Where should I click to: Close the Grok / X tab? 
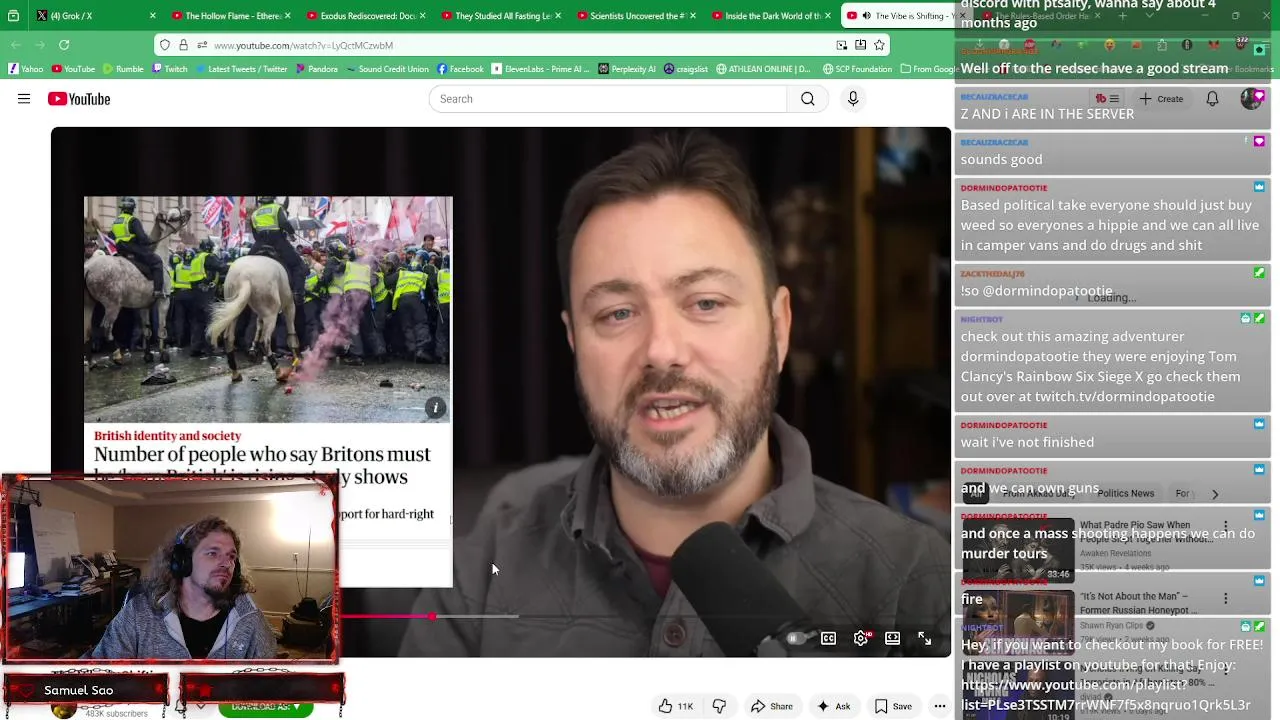pos(152,16)
